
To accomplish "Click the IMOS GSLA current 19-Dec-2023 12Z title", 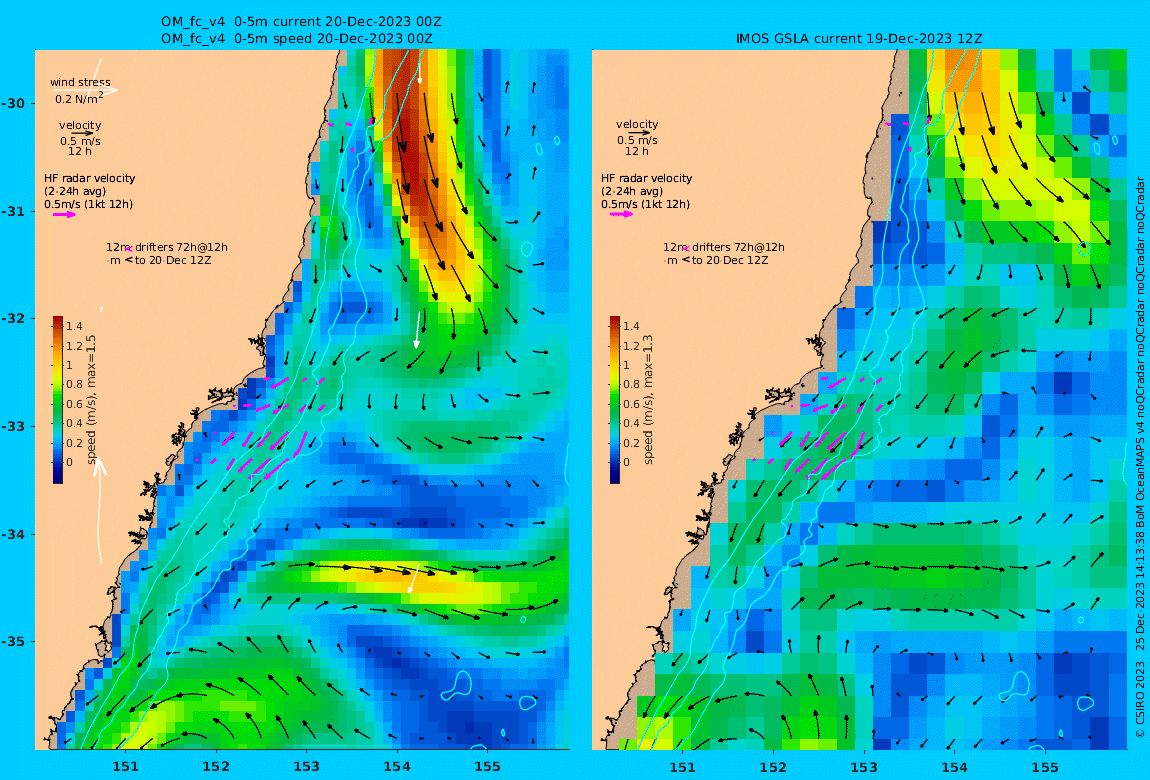I will click(x=859, y=39).
